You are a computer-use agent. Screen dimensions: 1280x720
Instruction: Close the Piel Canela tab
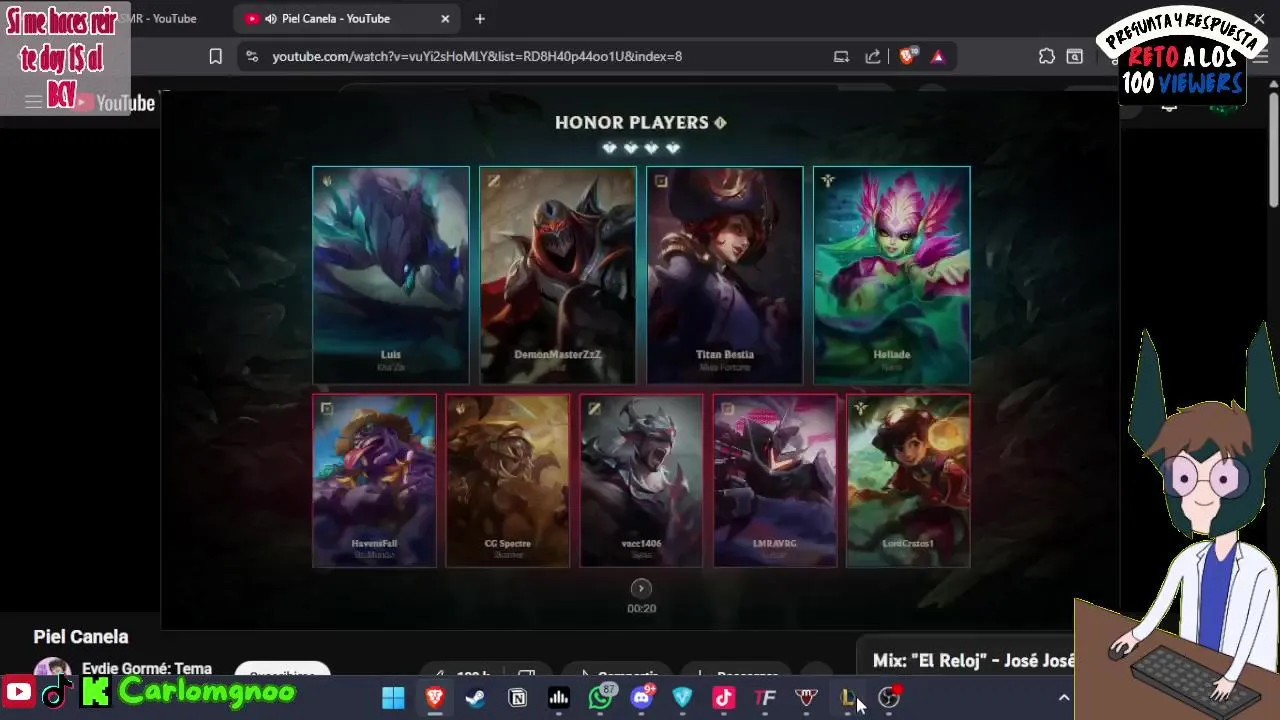pos(445,19)
